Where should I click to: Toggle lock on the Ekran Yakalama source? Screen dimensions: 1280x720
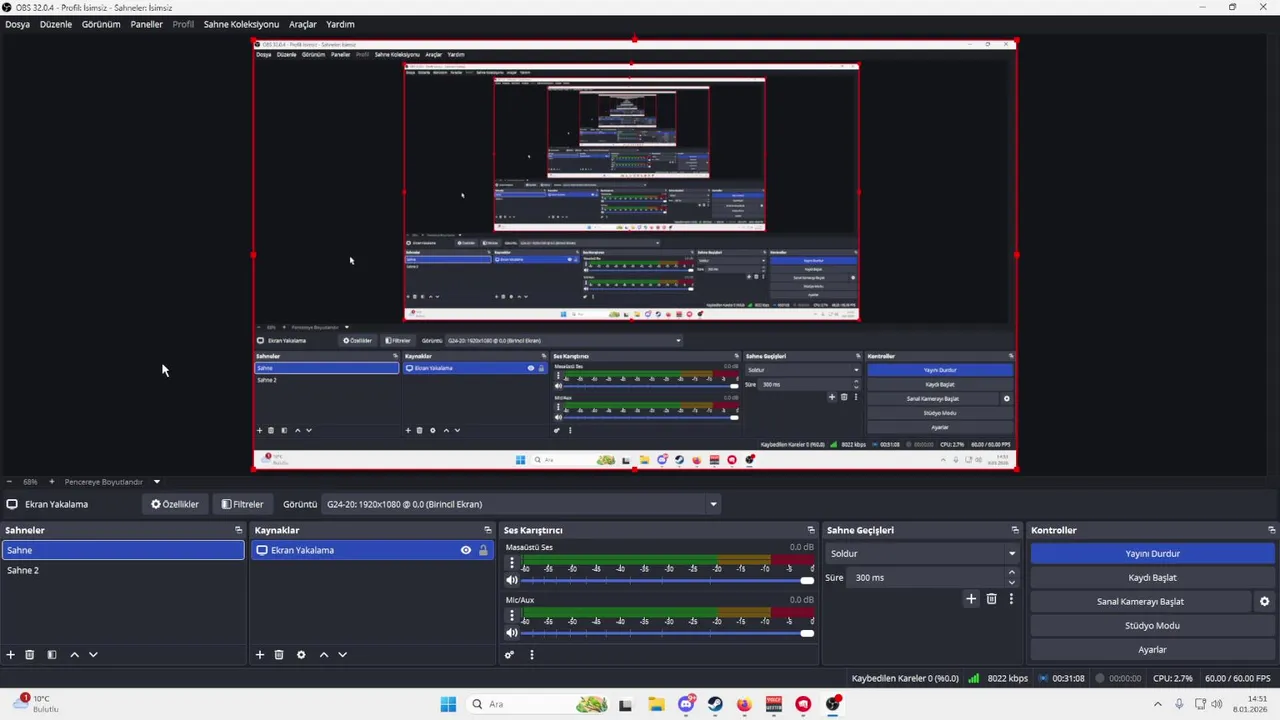pos(483,550)
